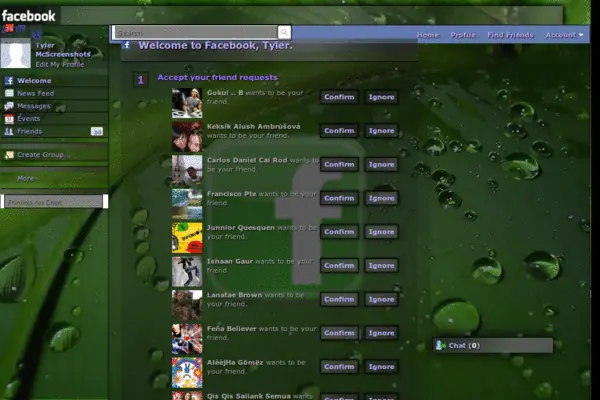Open Francisco Pte's profile photo
This screenshot has width=600, height=400.
(x=187, y=204)
